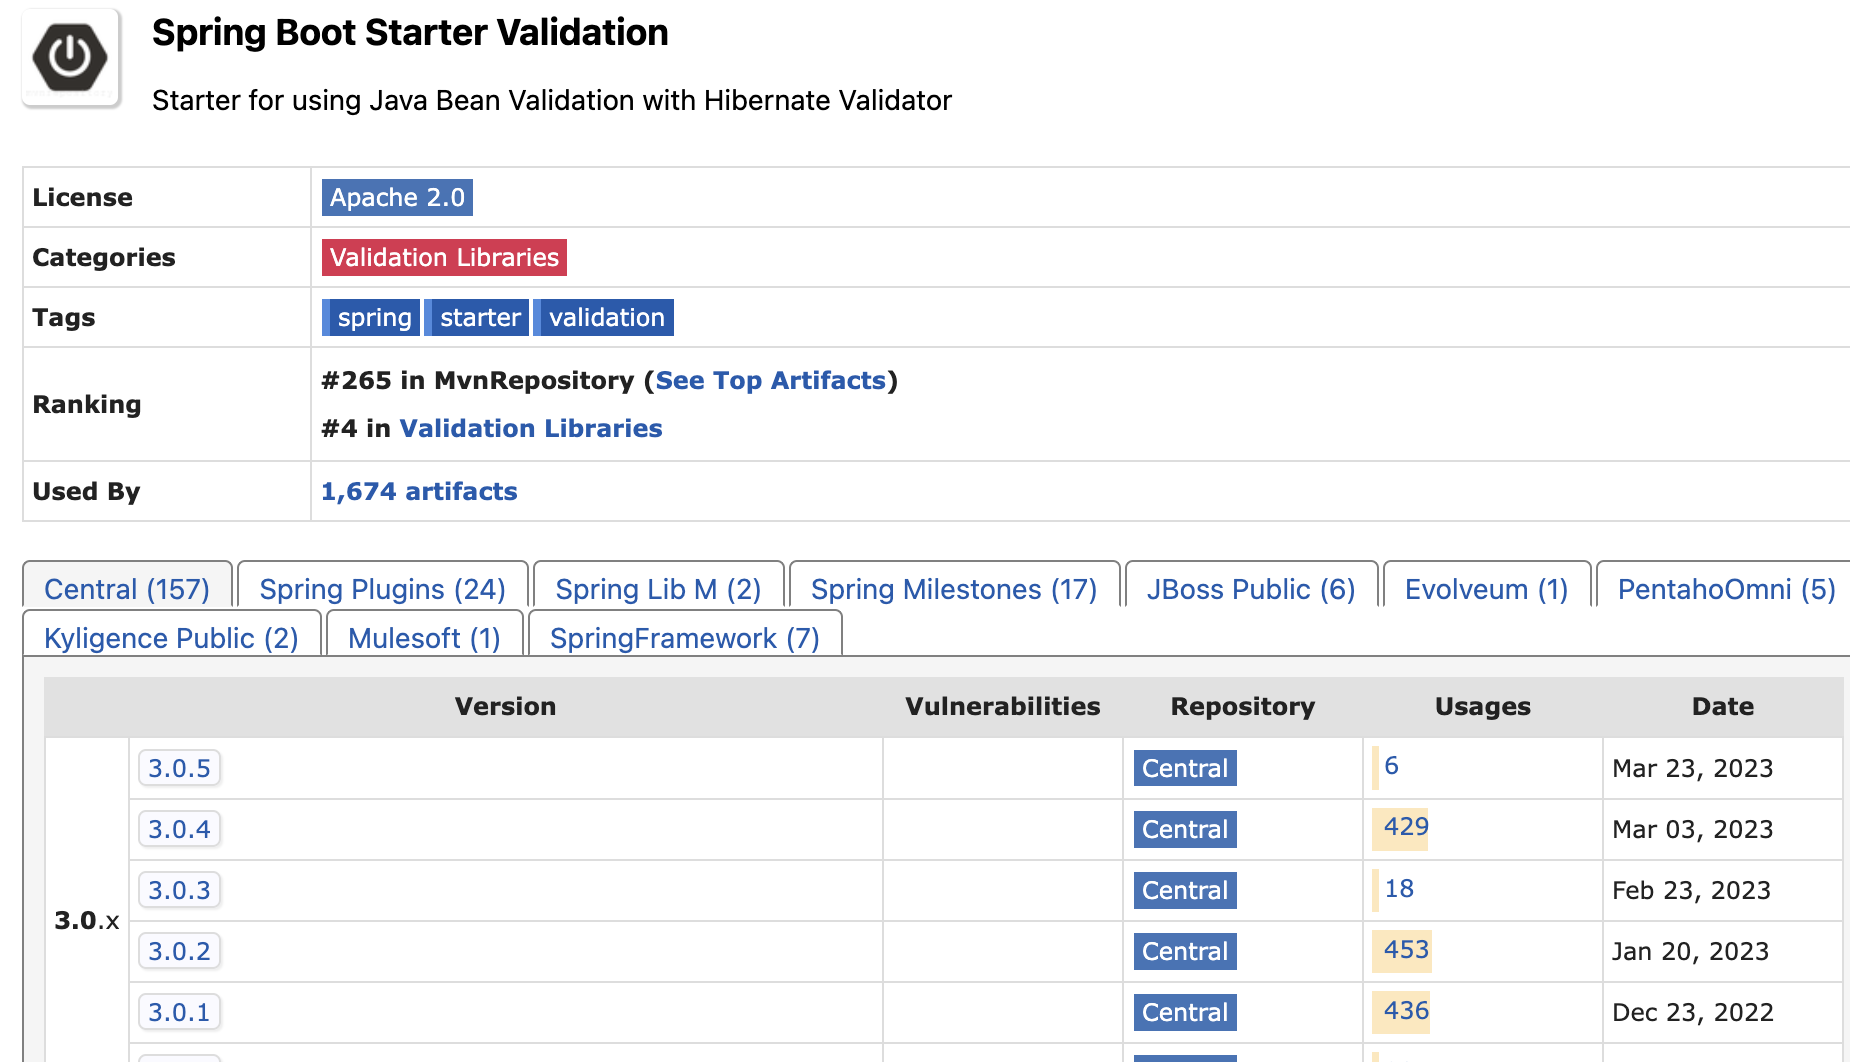Image resolution: width=1850 pixels, height=1062 pixels.
Task: Switch to the Spring Lib M (2) tab
Action: tap(659, 588)
